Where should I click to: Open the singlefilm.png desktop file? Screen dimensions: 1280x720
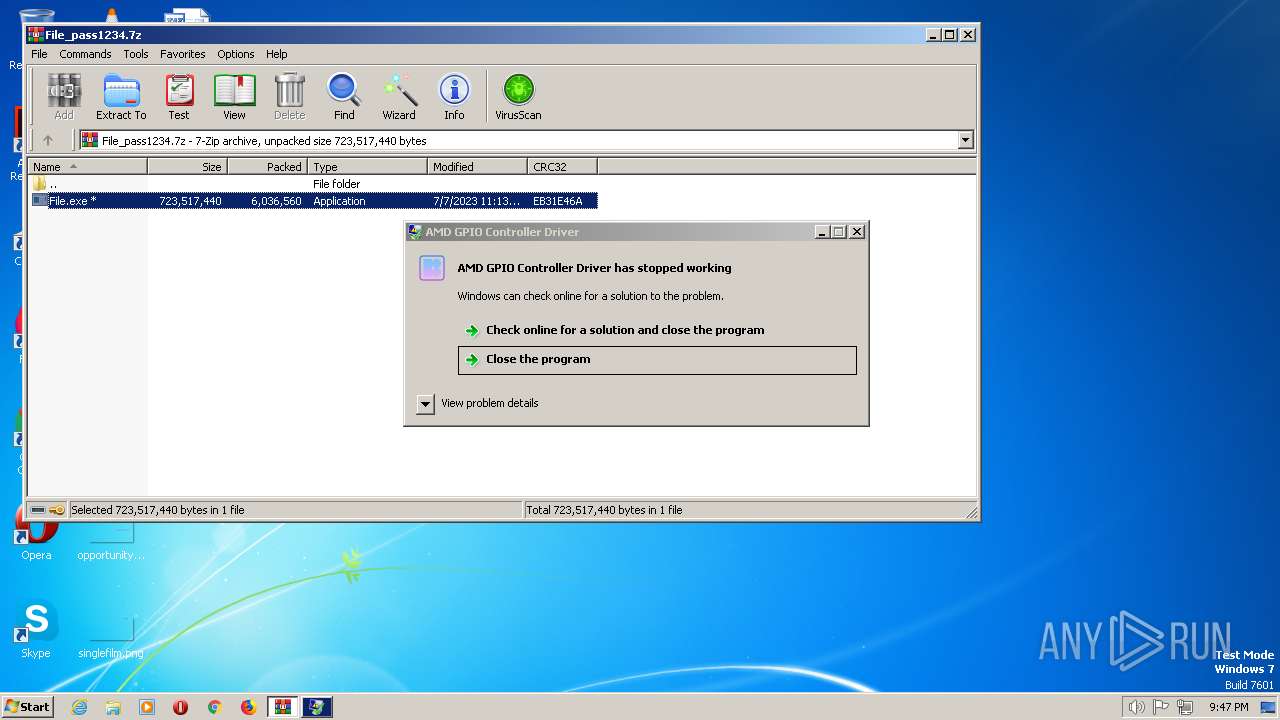[111, 636]
